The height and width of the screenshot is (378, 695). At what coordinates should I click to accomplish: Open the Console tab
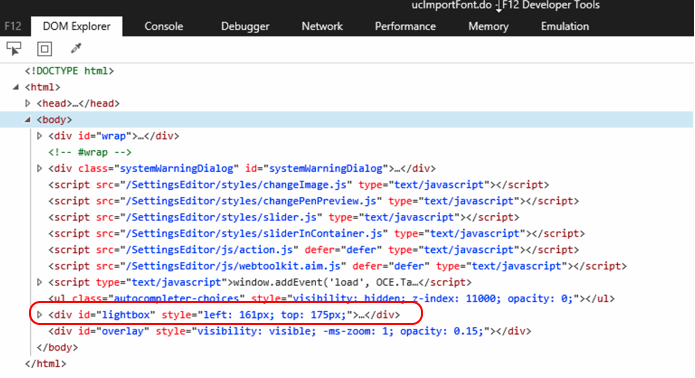click(164, 26)
